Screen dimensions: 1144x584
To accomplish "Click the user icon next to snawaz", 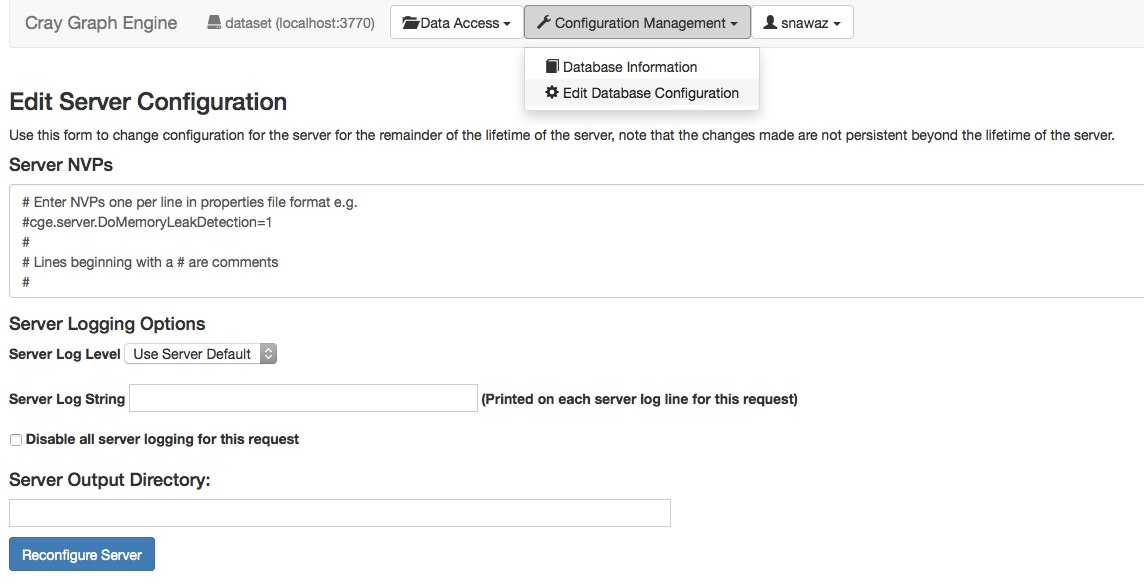I will (770, 23).
